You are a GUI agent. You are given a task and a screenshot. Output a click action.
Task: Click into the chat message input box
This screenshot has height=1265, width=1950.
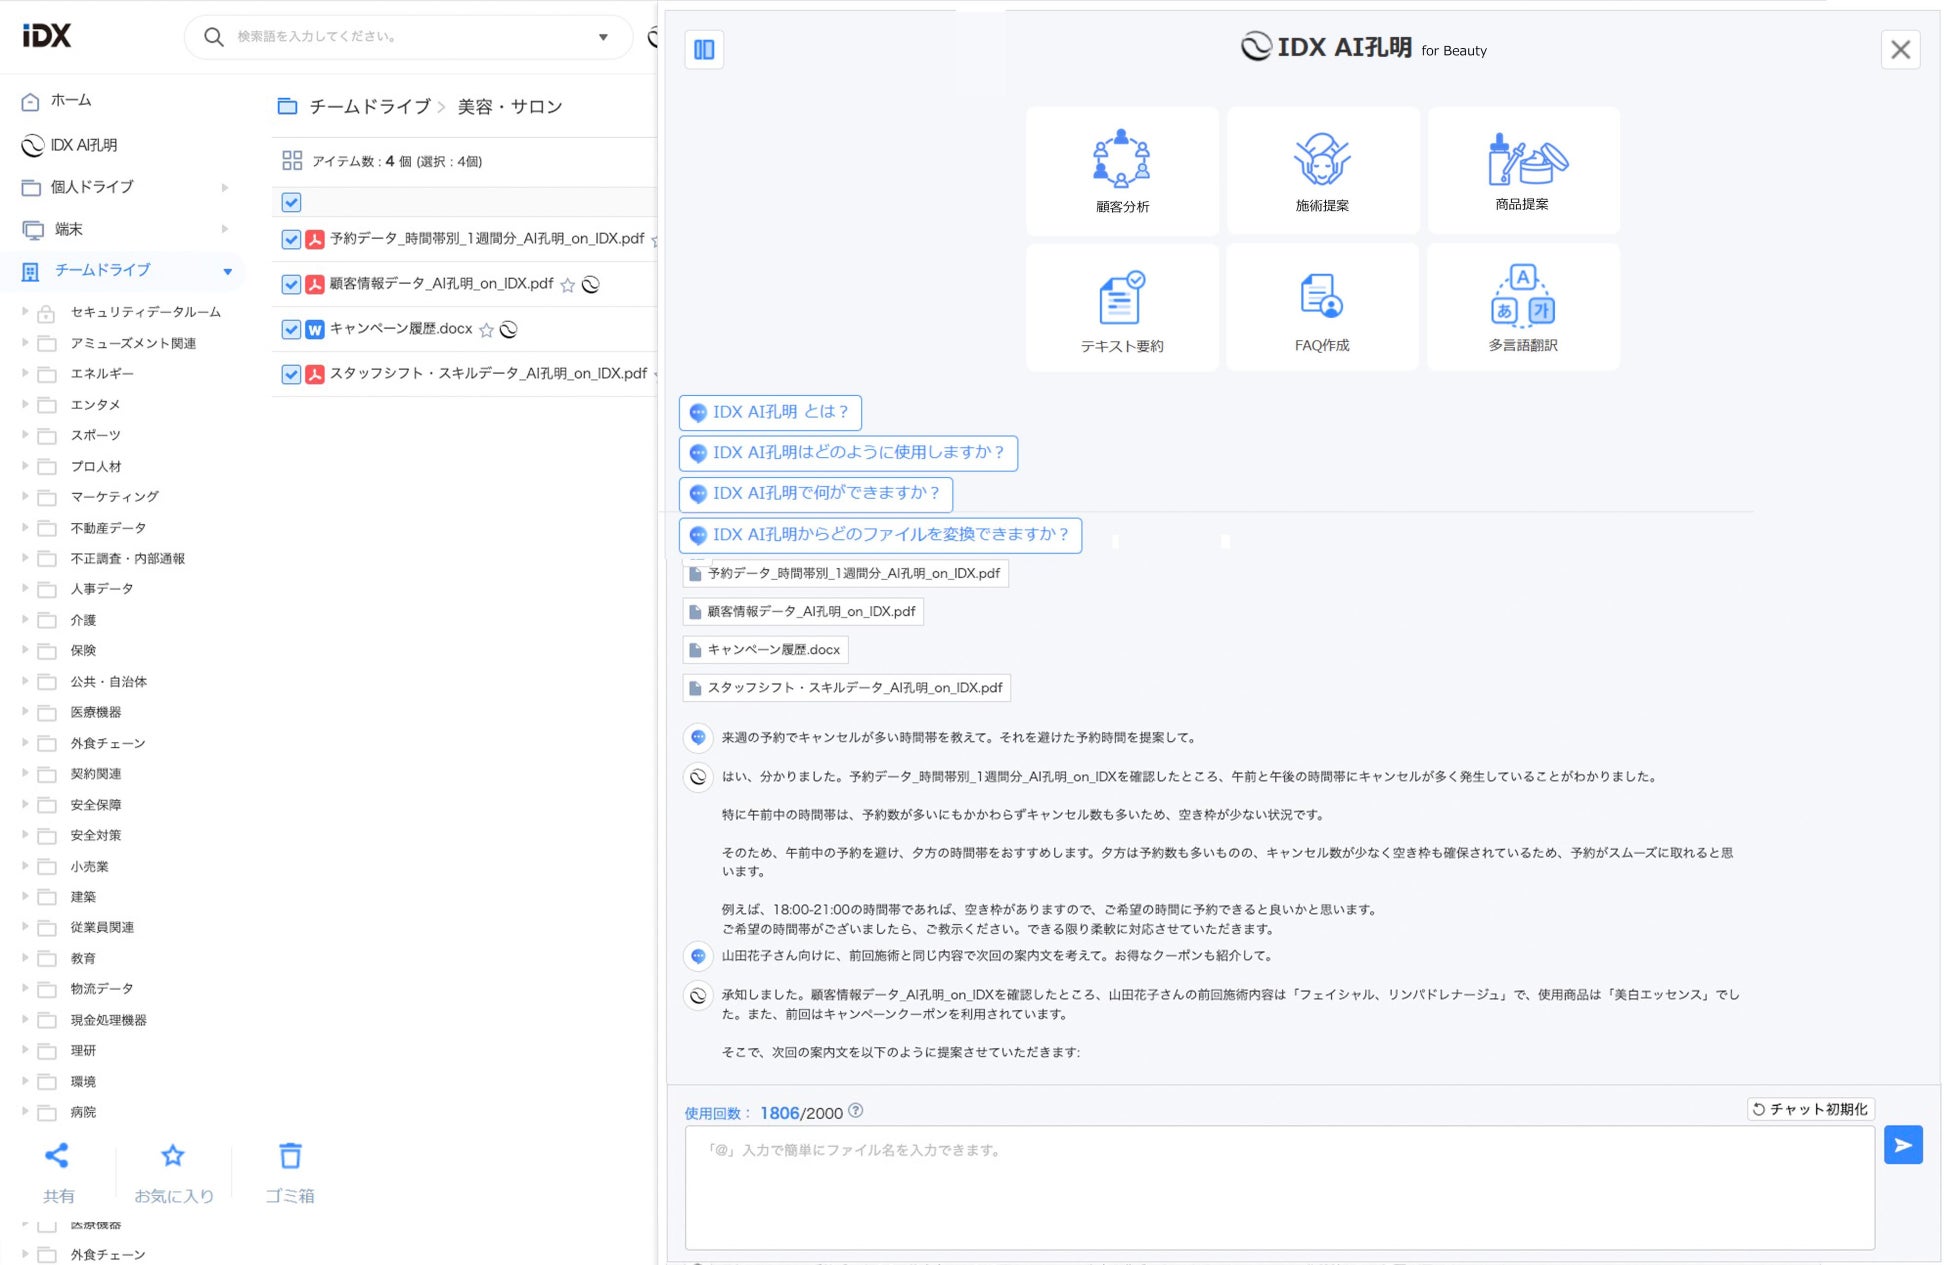coord(1278,1188)
